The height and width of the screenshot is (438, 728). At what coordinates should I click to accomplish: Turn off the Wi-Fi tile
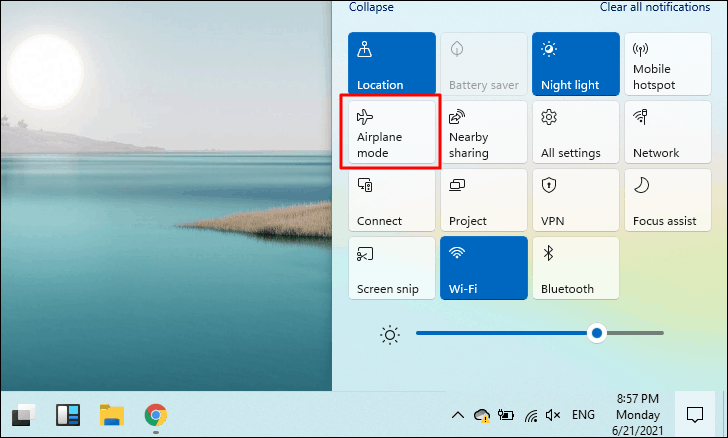tap(484, 268)
